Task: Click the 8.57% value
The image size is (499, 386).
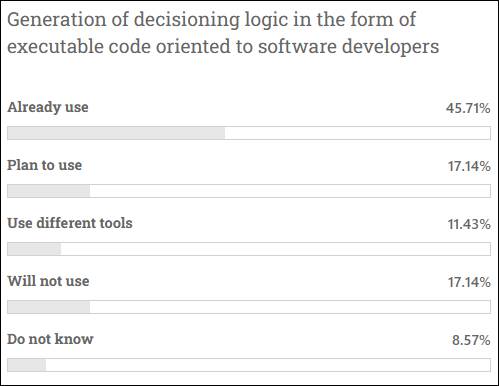Action: click(471, 340)
